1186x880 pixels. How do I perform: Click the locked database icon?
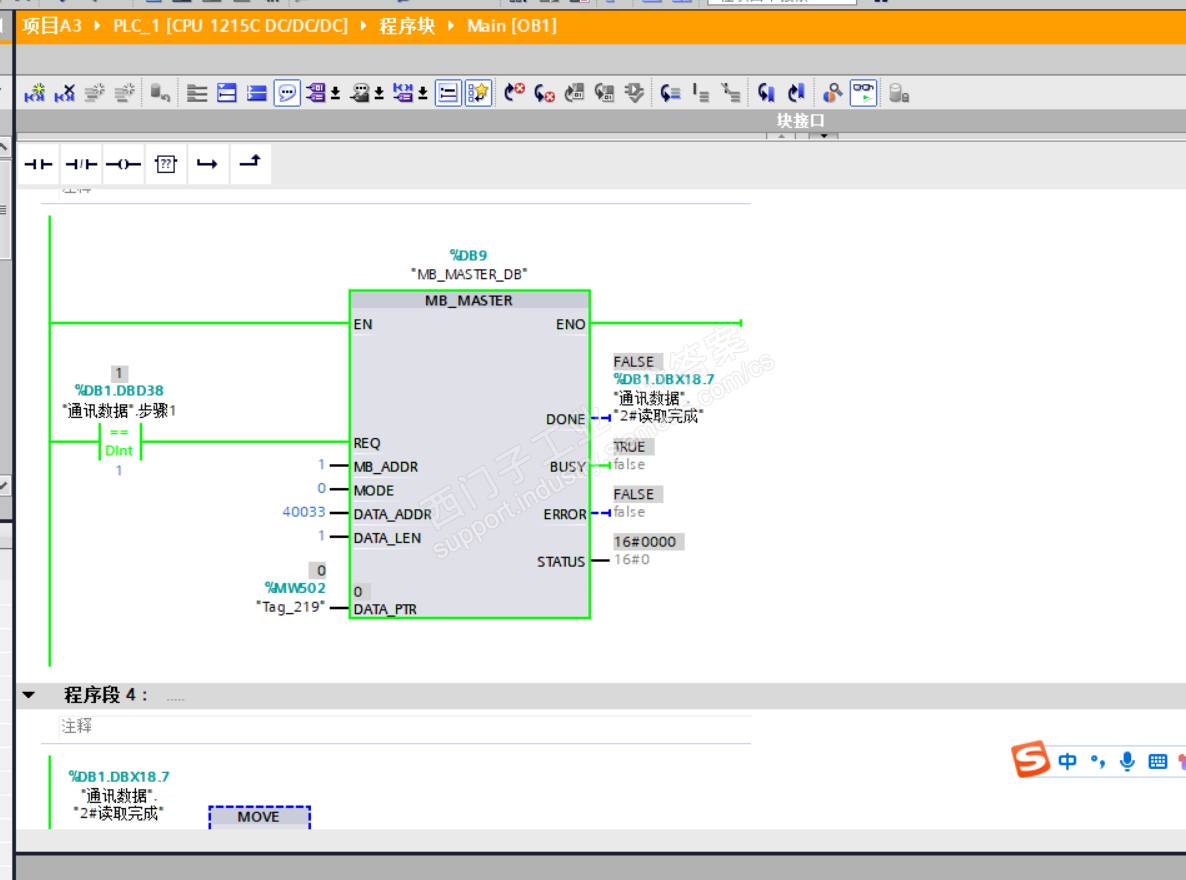click(x=899, y=93)
